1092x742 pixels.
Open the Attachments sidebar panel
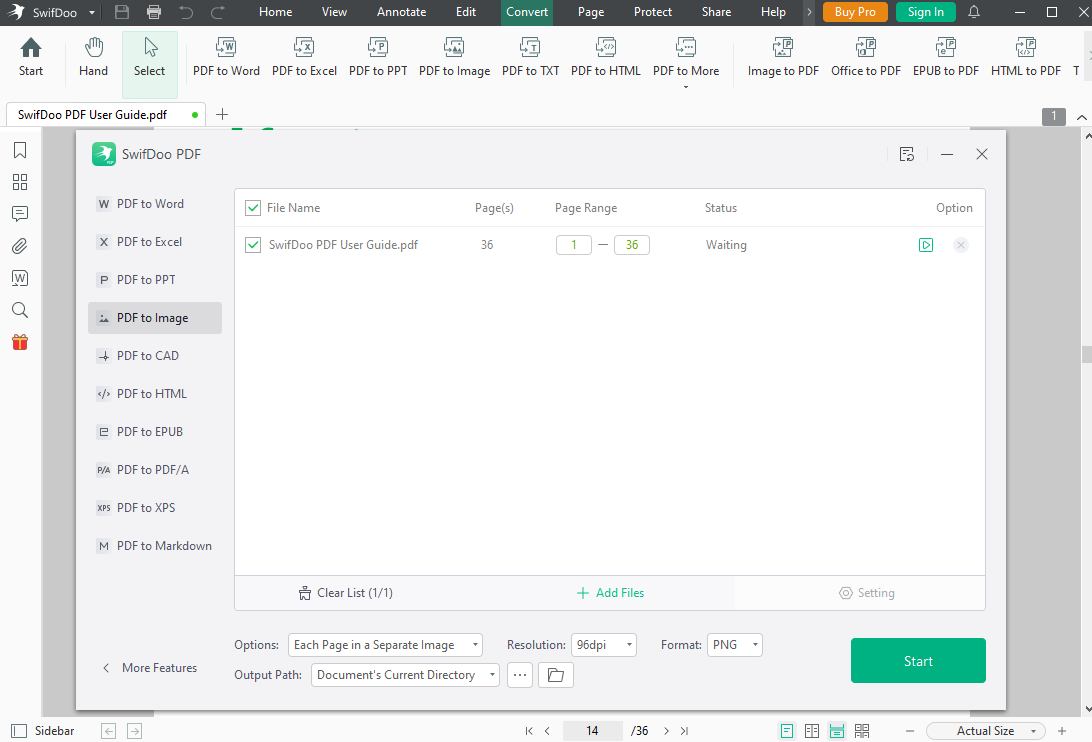coord(20,246)
